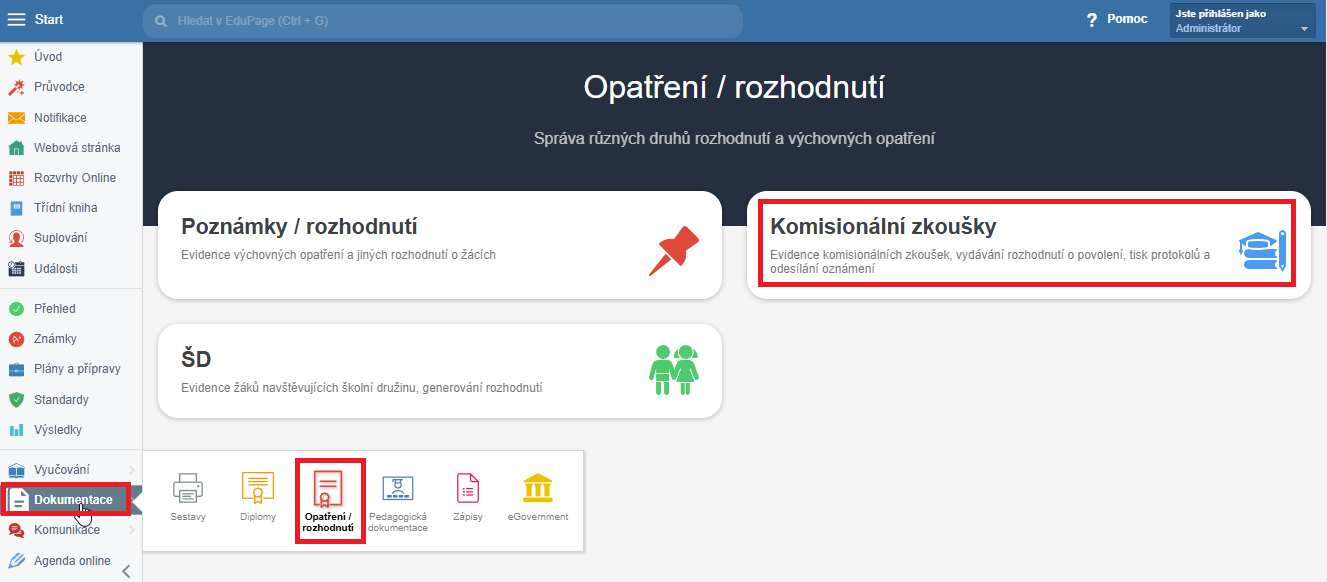Expand the Vyučování submenu arrow
The height and width of the screenshot is (582, 1327).
tap(131, 470)
